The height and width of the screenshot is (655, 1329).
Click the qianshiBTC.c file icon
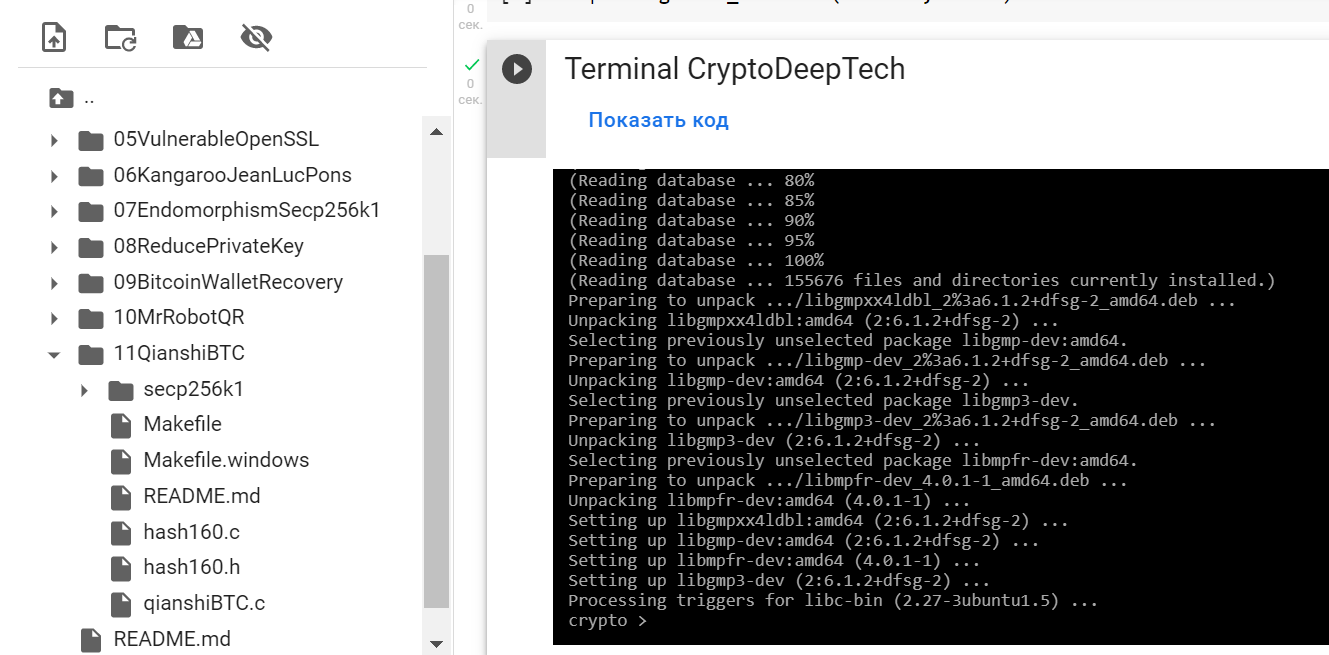(121, 604)
